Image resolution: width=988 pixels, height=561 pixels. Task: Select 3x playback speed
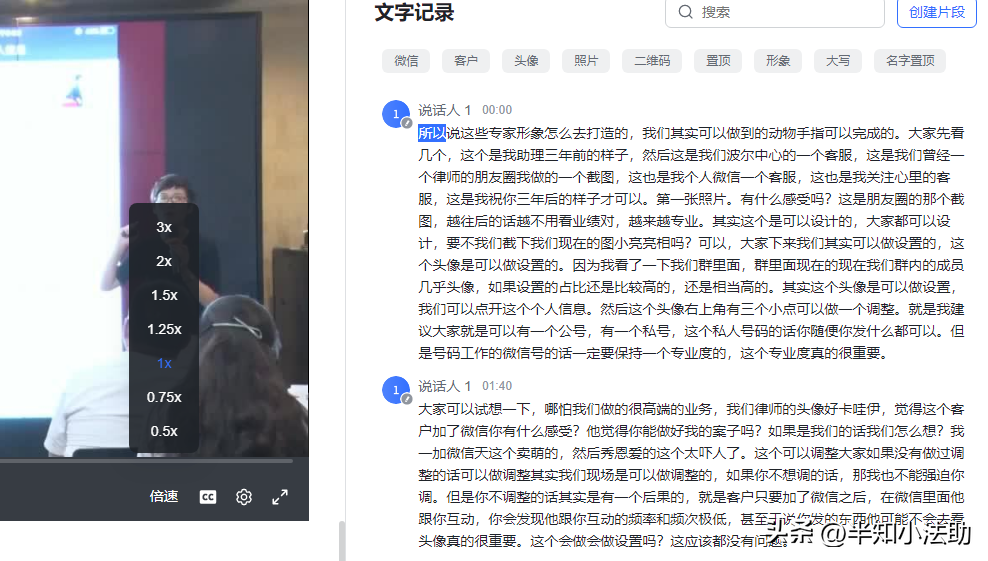click(x=164, y=227)
